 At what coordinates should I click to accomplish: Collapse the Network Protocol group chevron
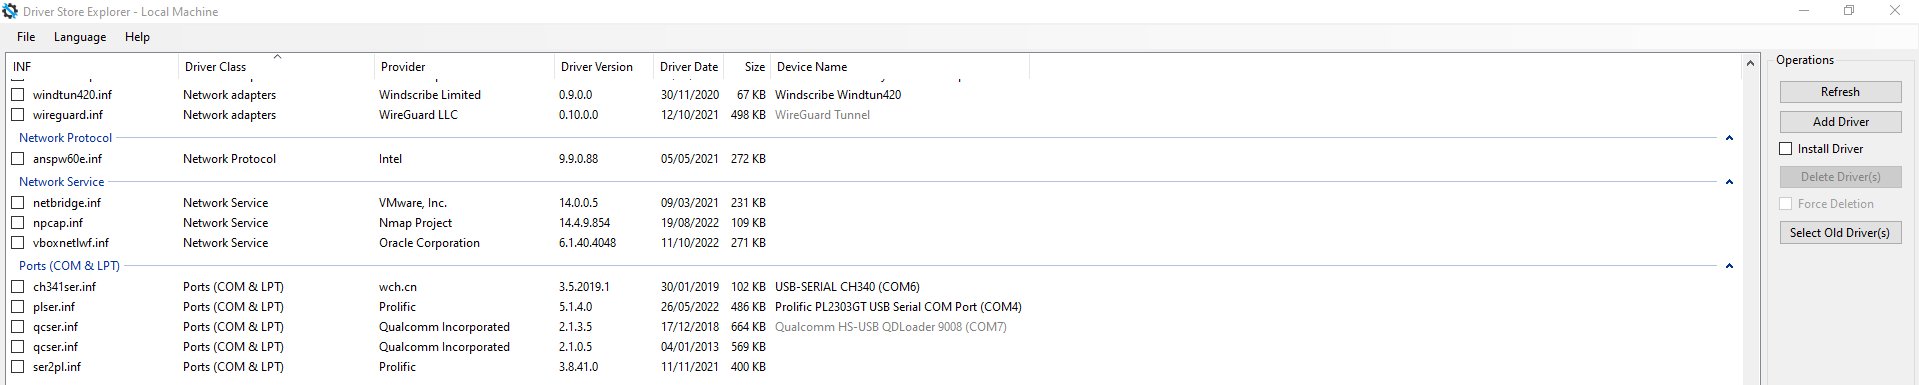click(1729, 138)
